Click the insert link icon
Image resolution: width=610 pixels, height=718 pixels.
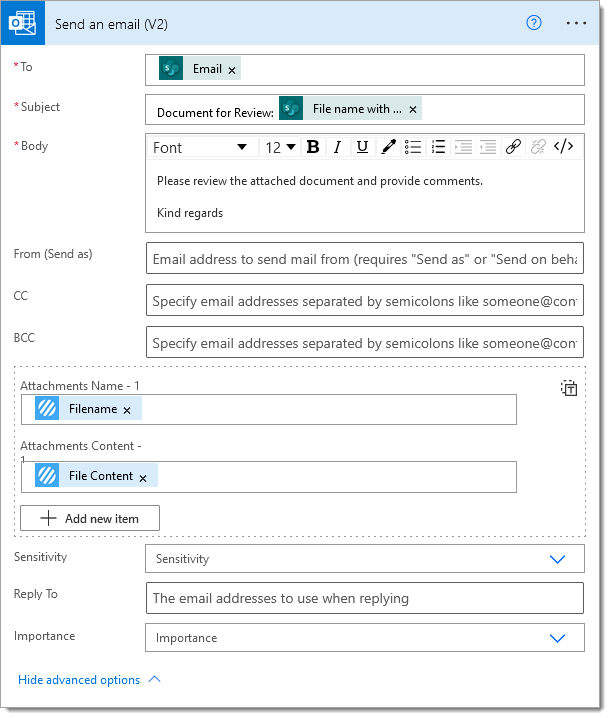513,147
